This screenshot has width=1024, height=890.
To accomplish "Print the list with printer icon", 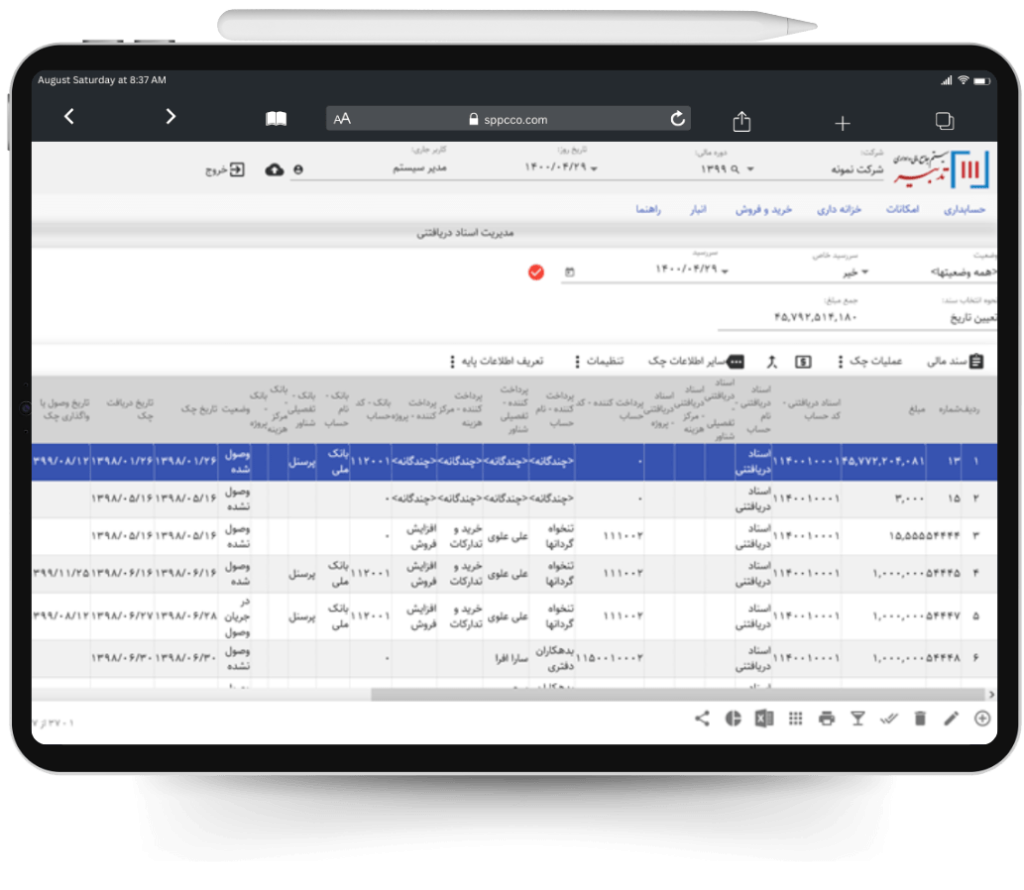I will [826, 718].
